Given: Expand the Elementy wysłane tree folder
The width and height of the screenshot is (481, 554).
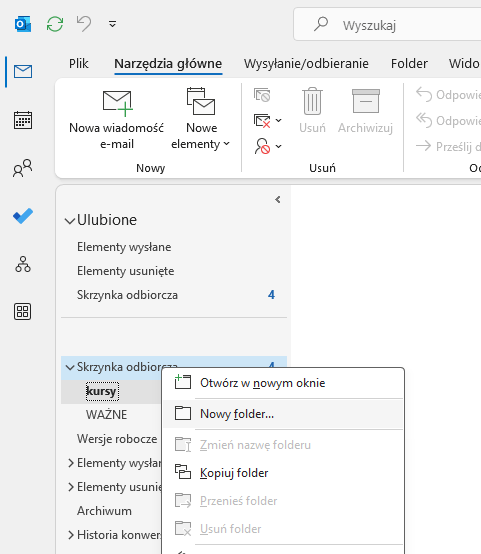Looking at the screenshot, I should (x=71, y=463).
